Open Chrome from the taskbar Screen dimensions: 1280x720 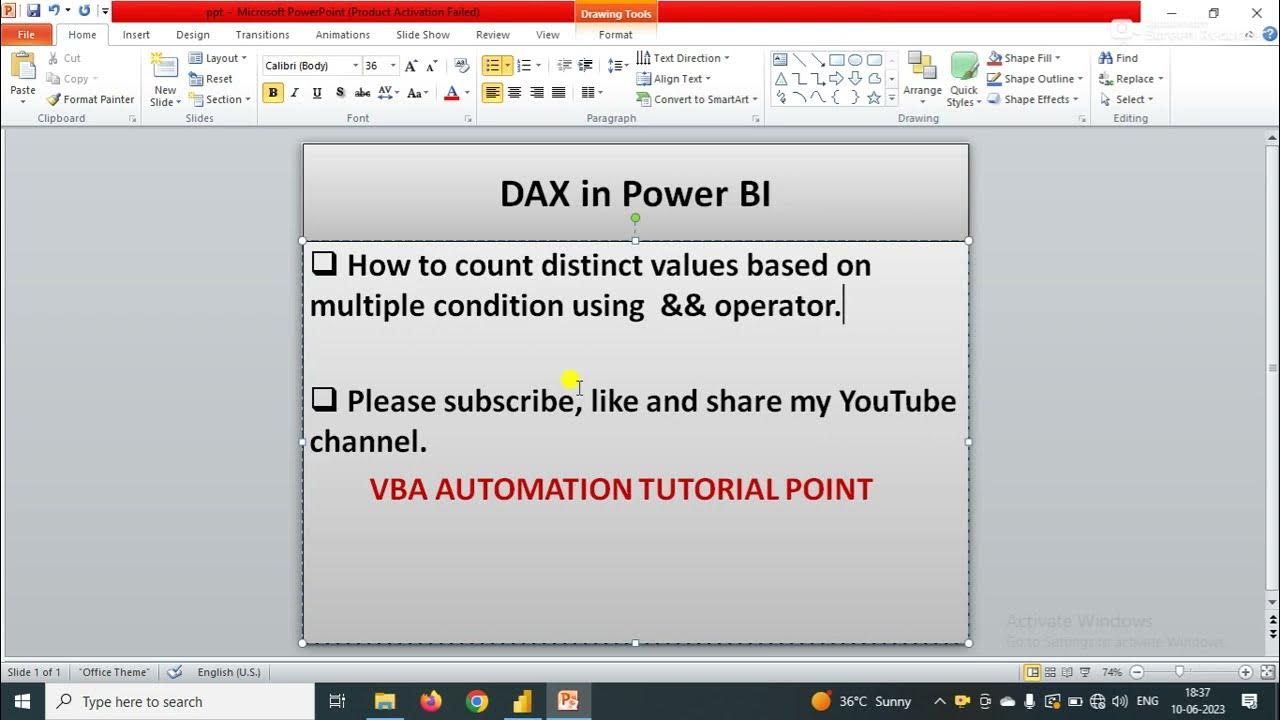[477, 701]
